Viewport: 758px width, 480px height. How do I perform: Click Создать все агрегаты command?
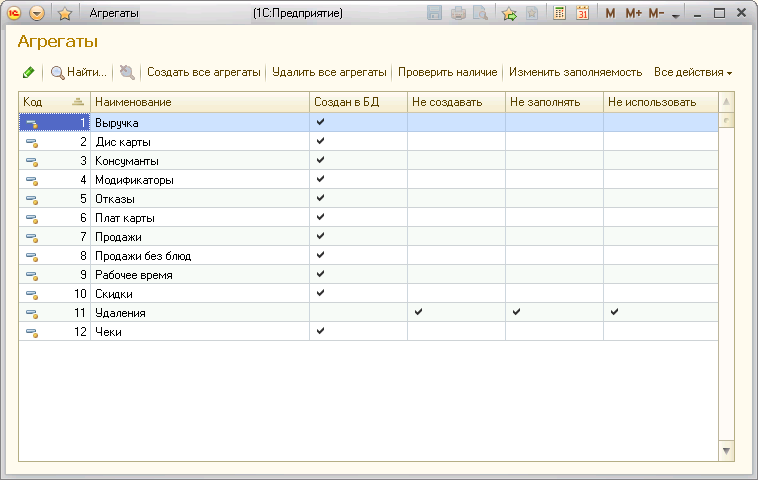[x=204, y=73]
